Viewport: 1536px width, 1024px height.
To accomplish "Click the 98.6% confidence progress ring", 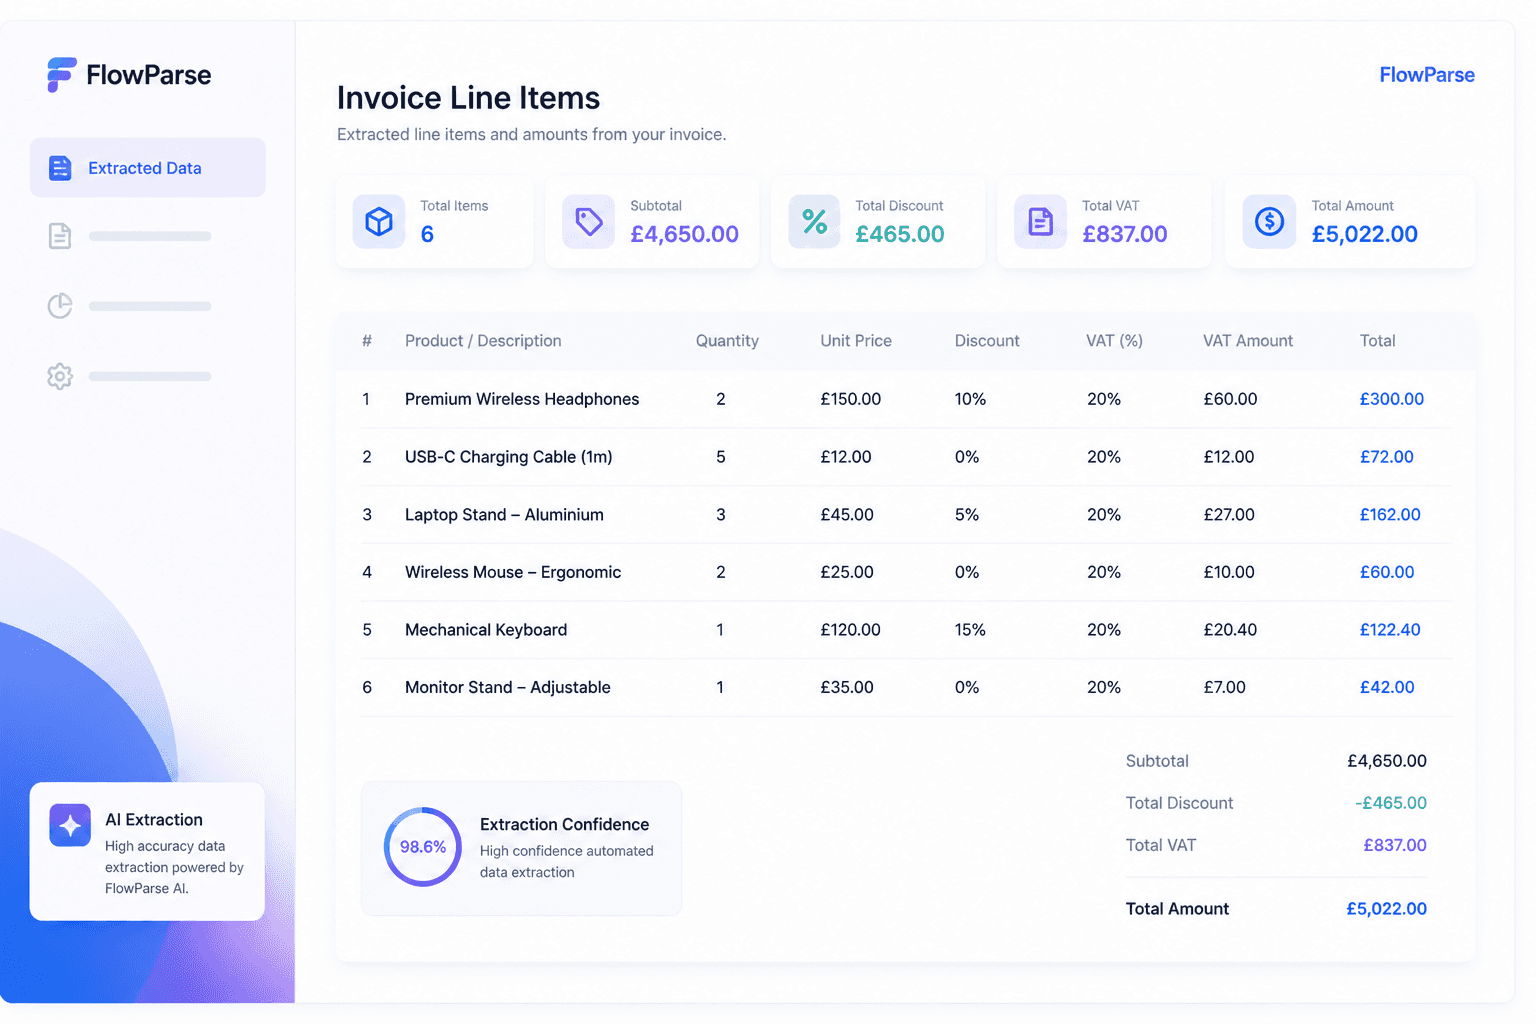I will click(x=423, y=847).
